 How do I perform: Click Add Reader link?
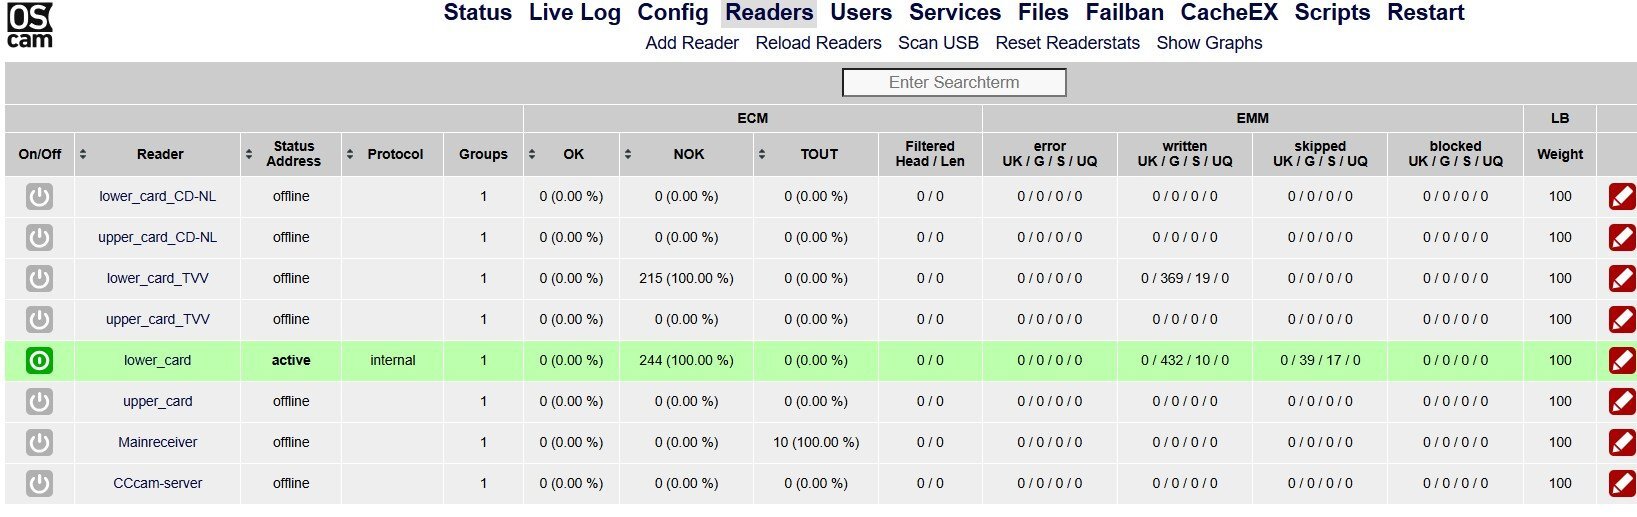[x=691, y=43]
